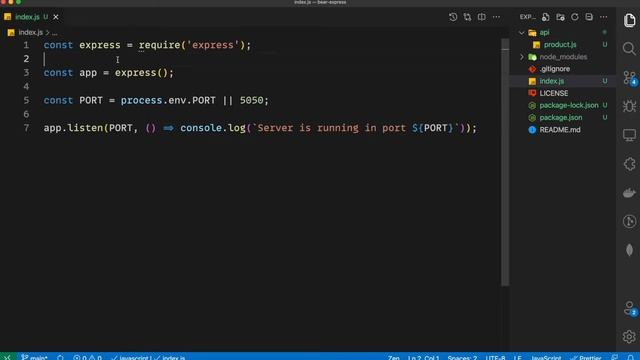This screenshot has width=640, height=360.
Task: Open Source Control view with the 4 badge
Action: pos(629,78)
